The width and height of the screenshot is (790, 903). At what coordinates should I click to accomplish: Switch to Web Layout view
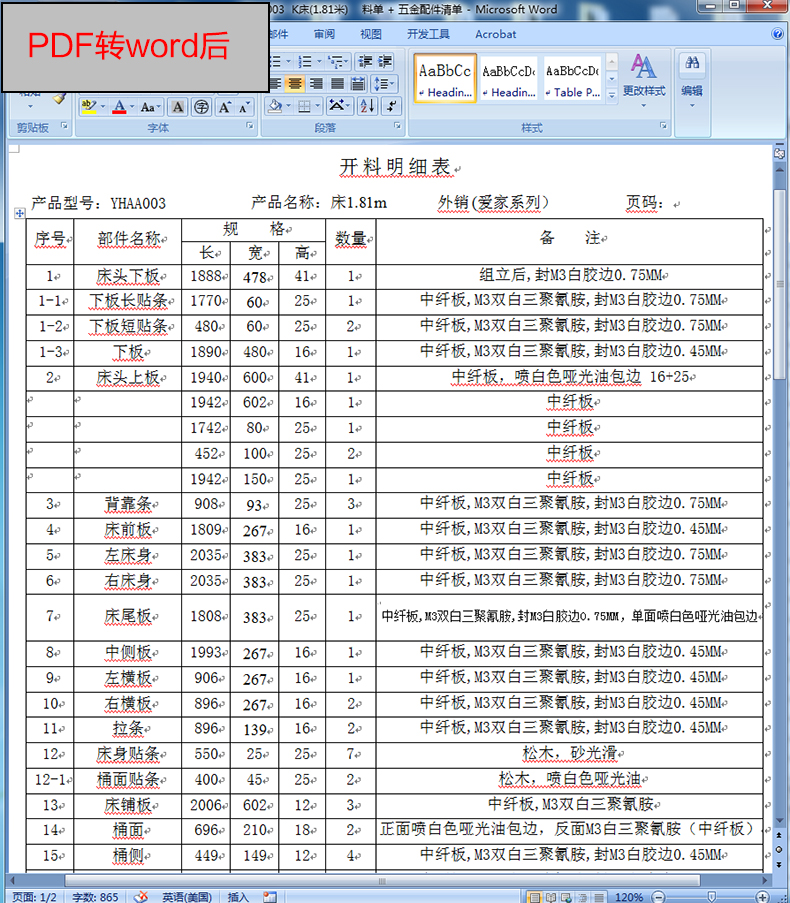567,897
